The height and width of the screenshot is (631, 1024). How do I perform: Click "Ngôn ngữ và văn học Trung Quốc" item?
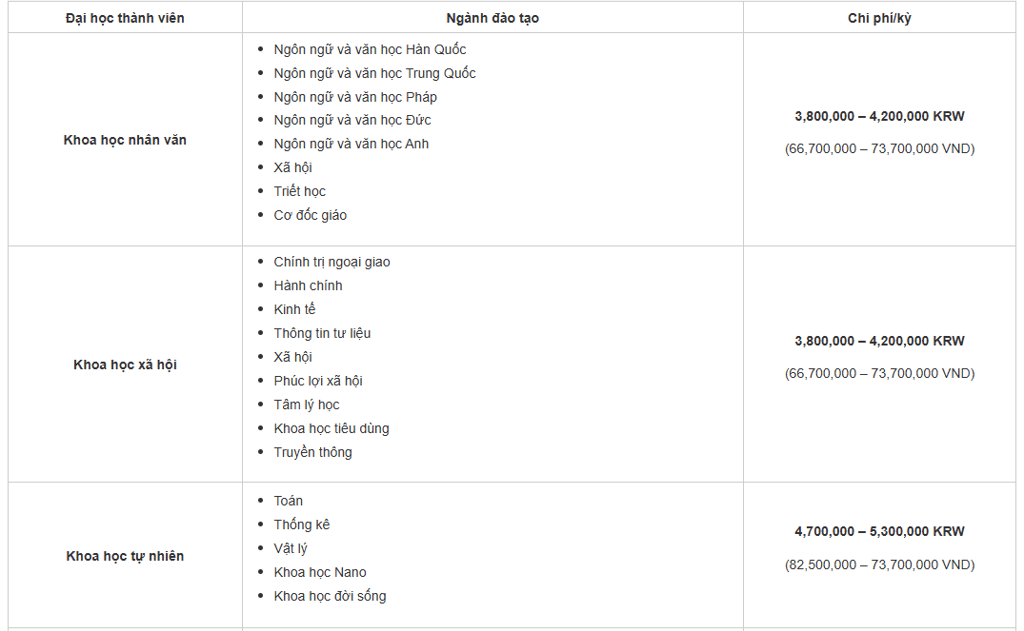tap(375, 73)
